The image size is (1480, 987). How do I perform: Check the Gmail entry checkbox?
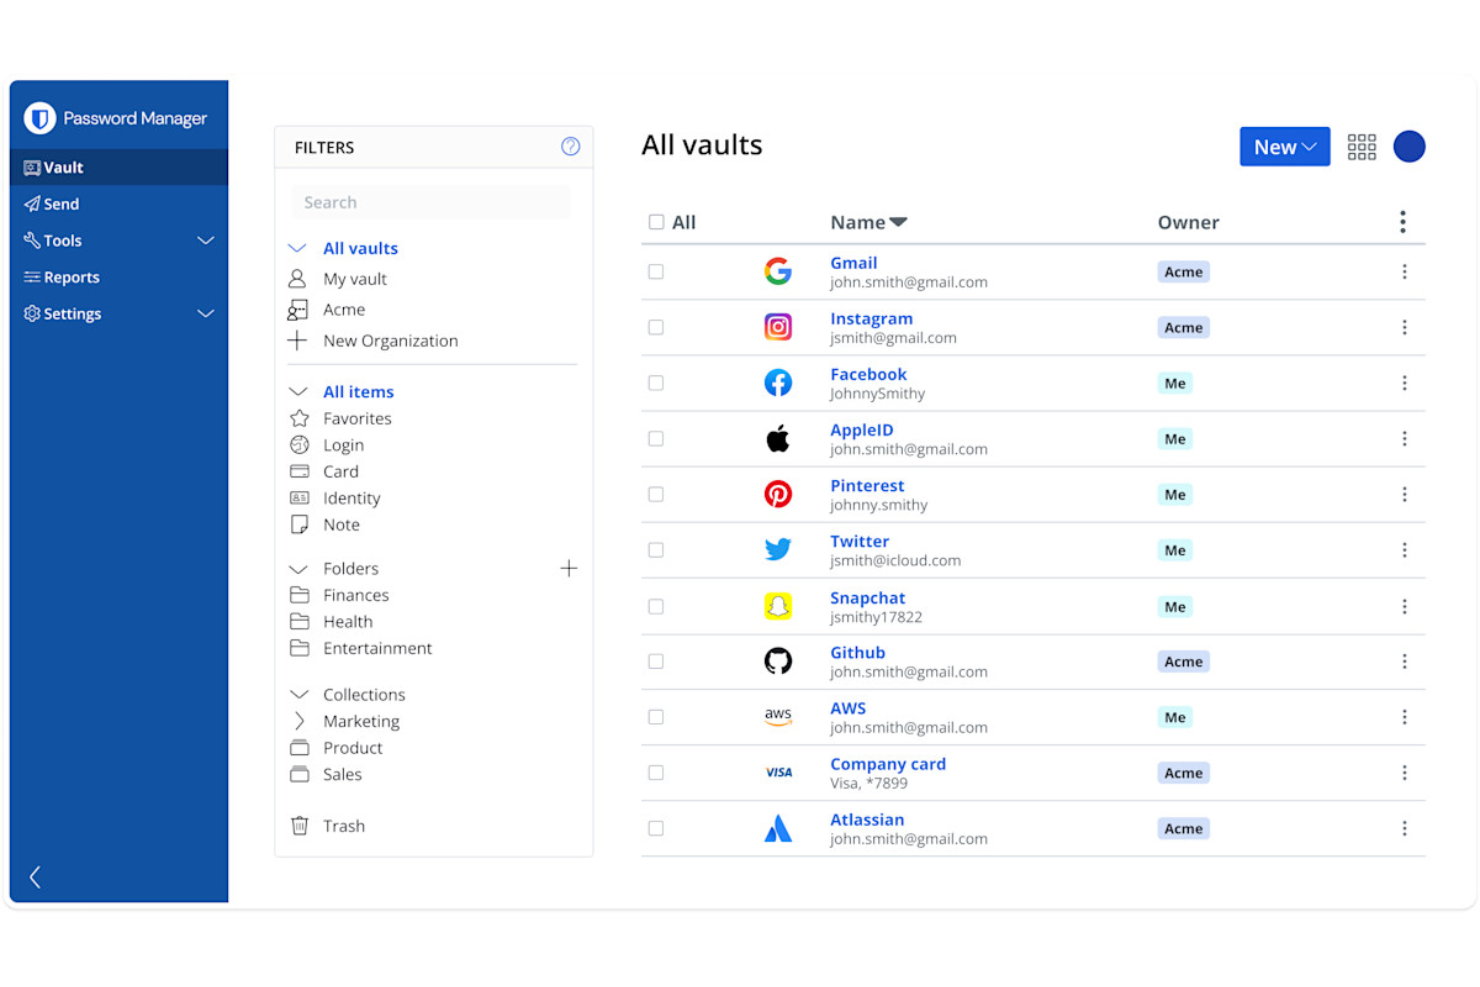655,271
